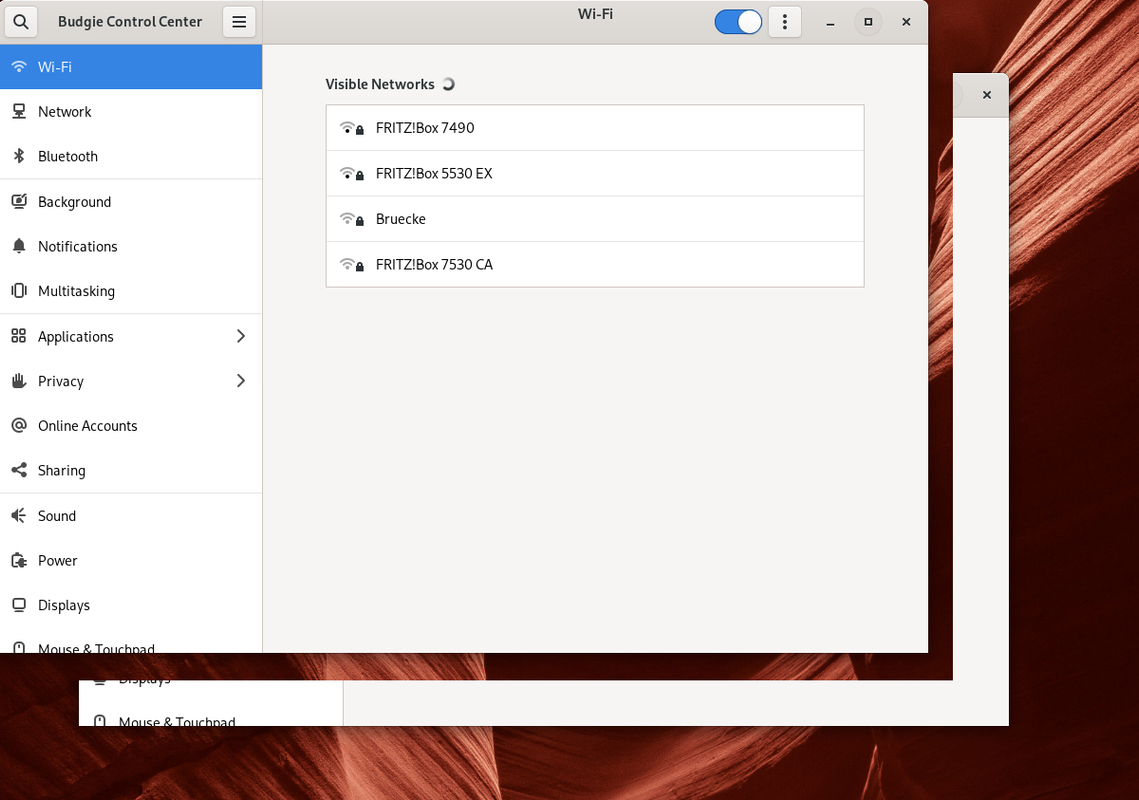Click the Visible Networks heading

[380, 84]
